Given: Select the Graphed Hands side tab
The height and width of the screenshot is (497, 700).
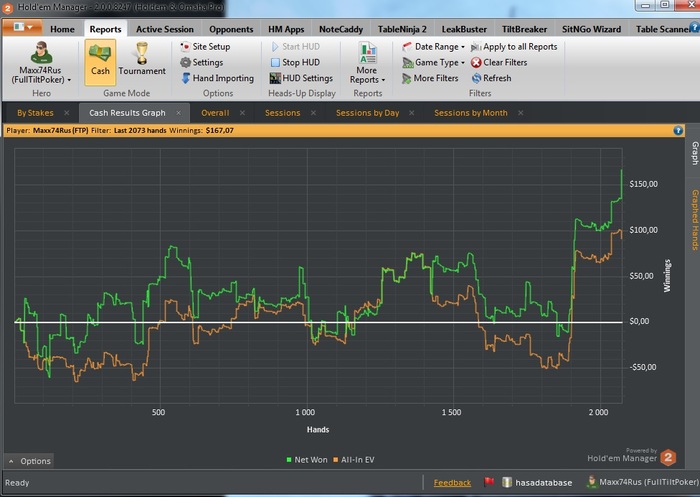Looking at the screenshot, I should (695, 219).
